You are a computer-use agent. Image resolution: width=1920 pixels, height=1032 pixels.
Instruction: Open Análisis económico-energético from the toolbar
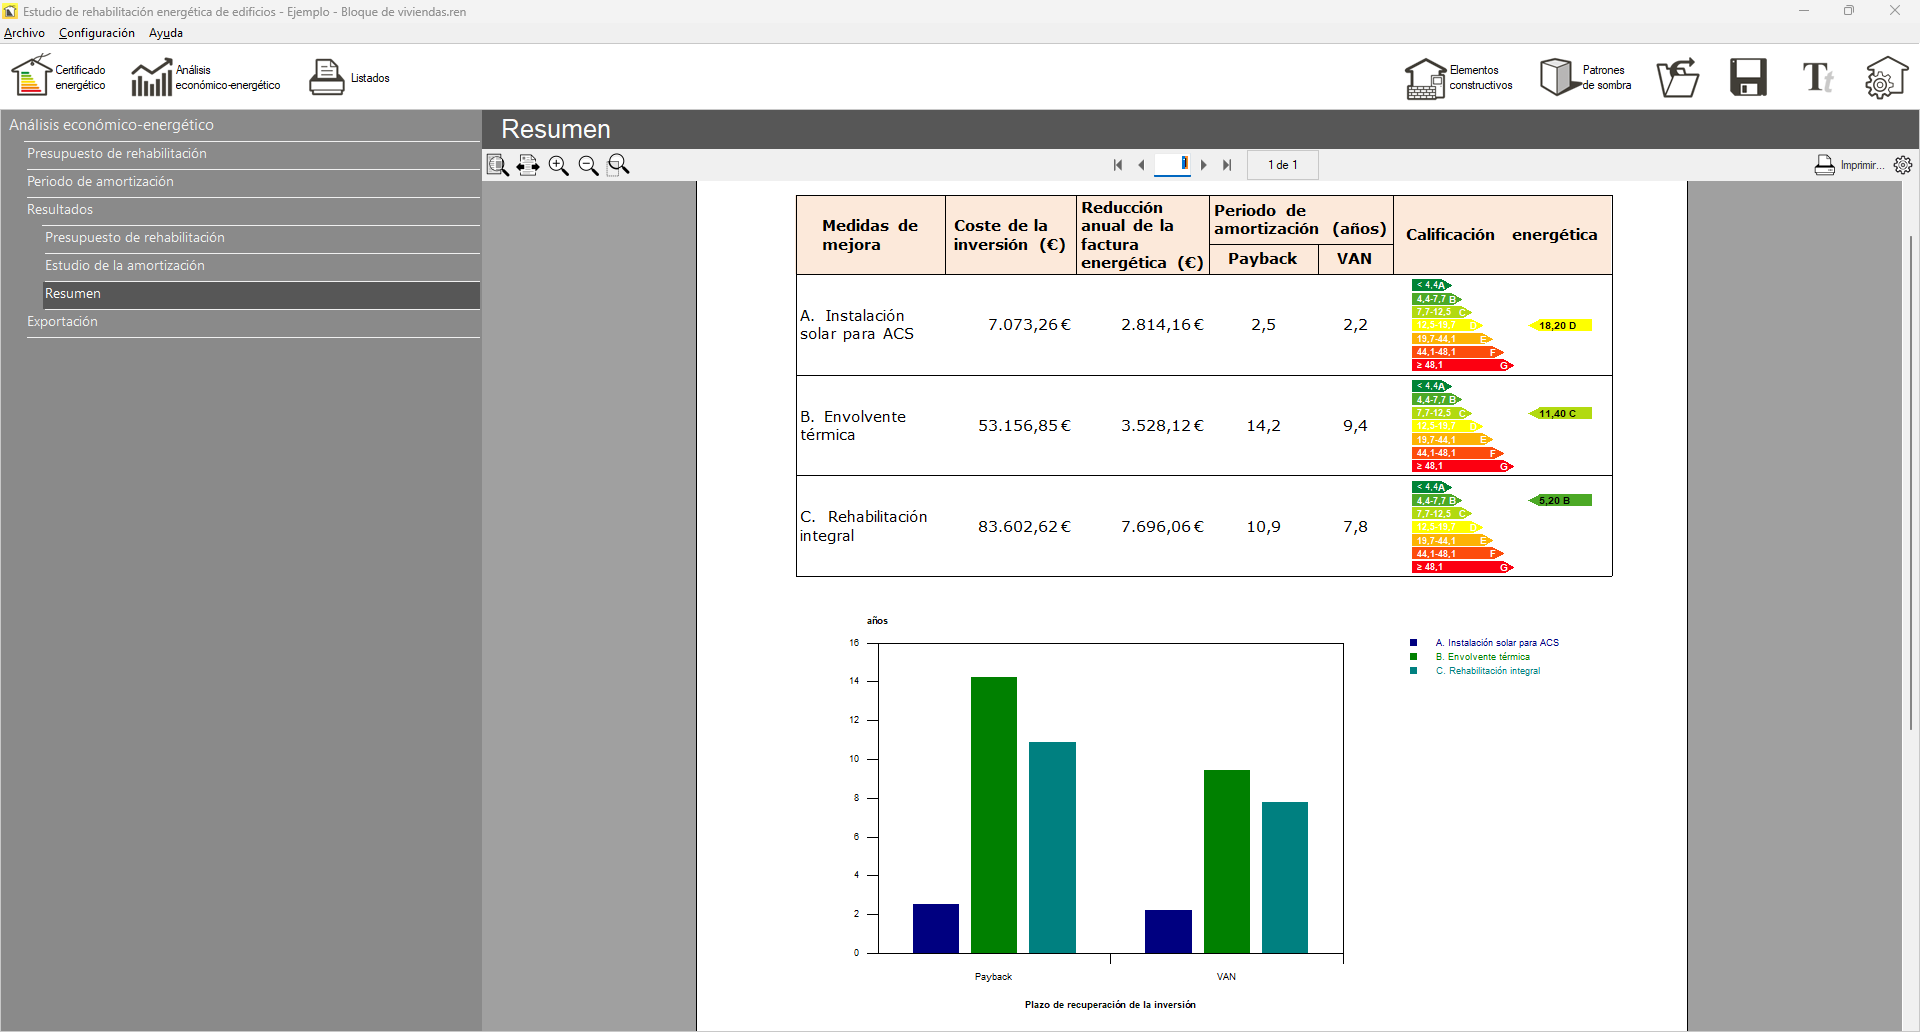(x=205, y=77)
